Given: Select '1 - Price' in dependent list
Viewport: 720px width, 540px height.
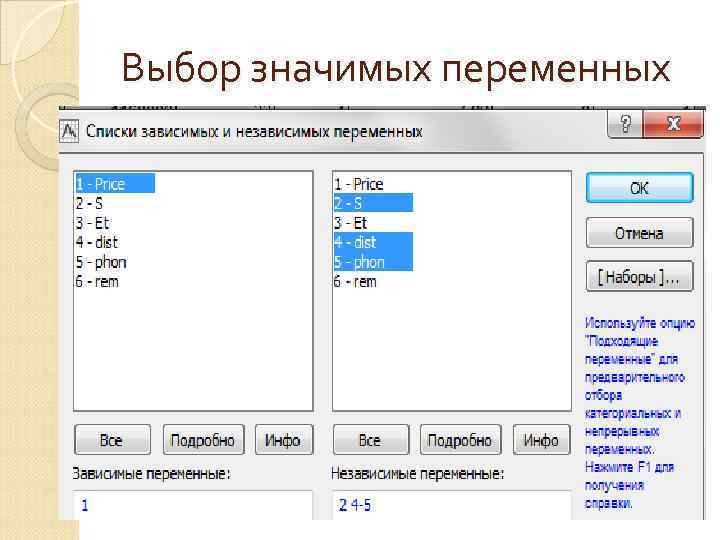Looking at the screenshot, I should tap(115, 184).
